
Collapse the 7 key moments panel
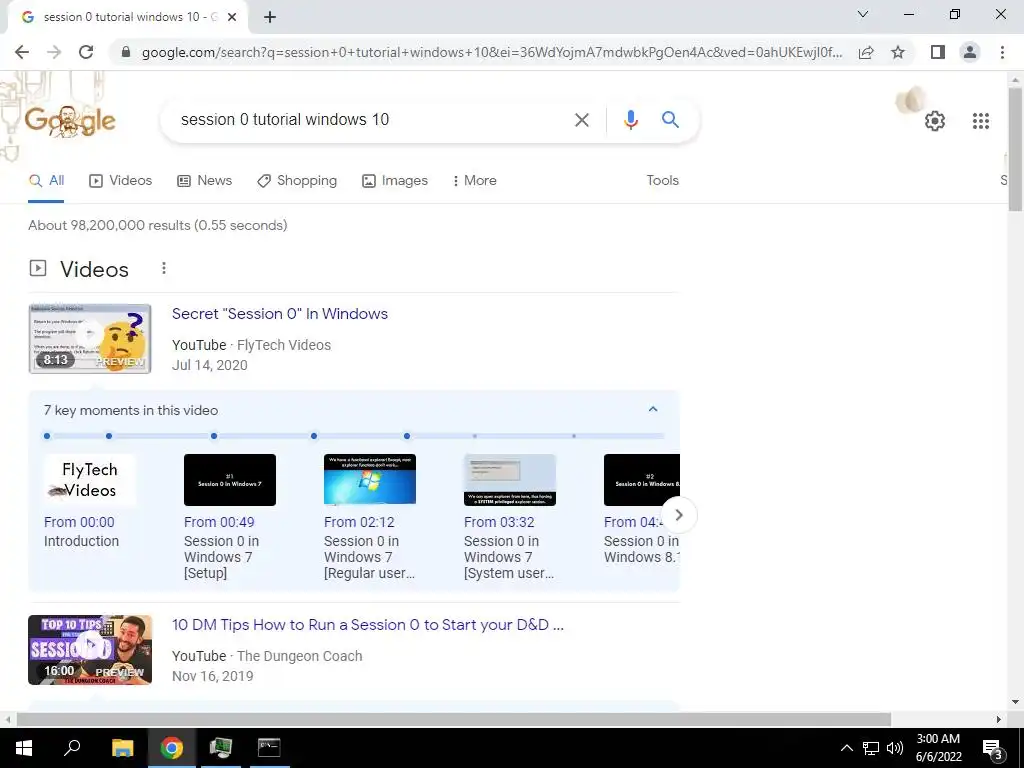click(x=652, y=409)
